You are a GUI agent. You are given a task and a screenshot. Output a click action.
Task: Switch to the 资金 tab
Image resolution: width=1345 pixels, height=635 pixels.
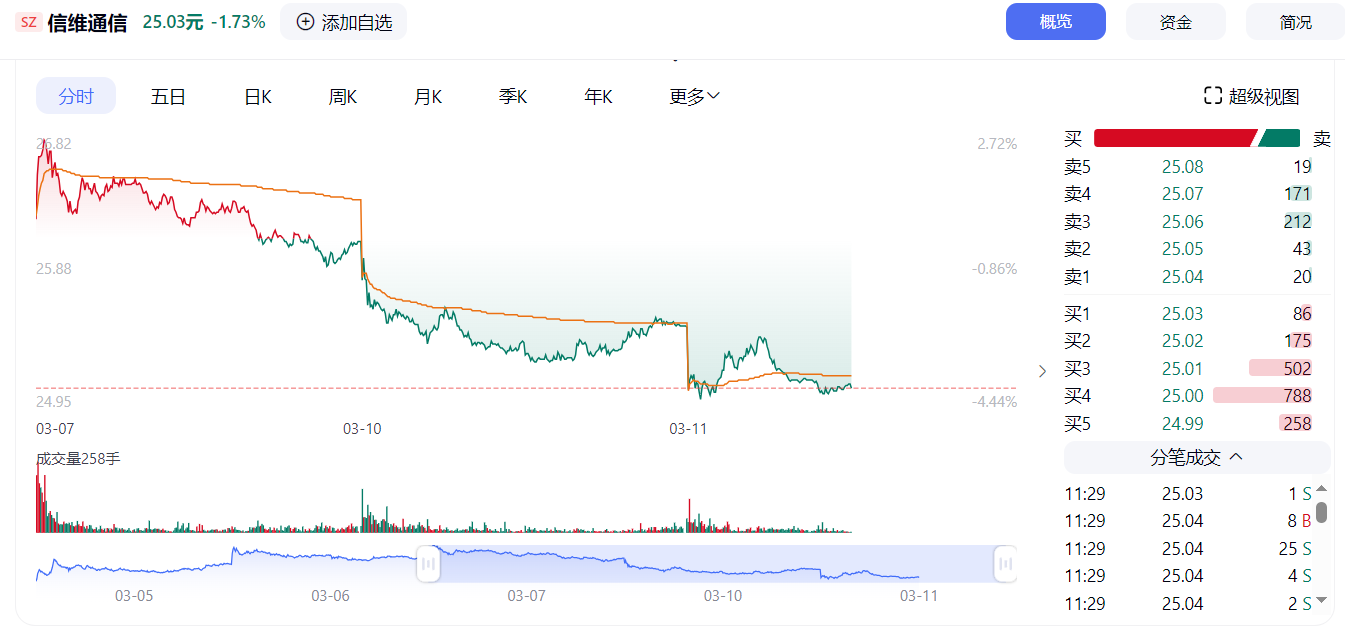(x=1175, y=21)
